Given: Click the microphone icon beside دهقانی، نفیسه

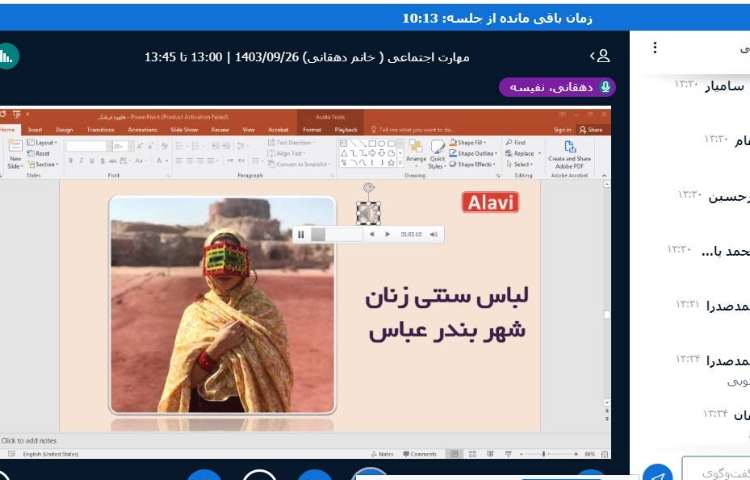Looking at the screenshot, I should coord(605,87).
